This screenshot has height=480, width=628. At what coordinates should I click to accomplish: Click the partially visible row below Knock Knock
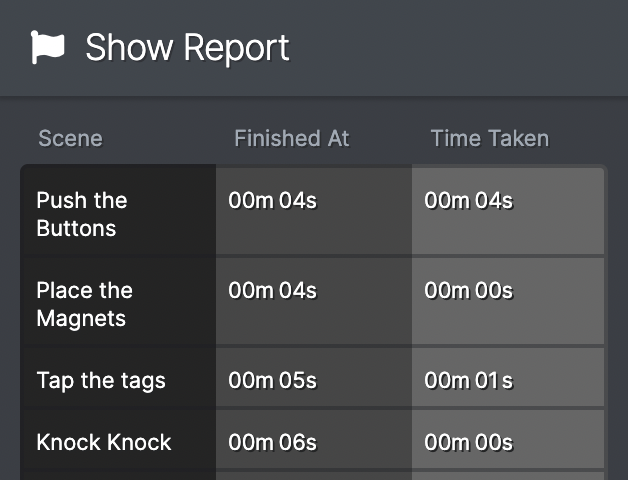click(x=312, y=476)
